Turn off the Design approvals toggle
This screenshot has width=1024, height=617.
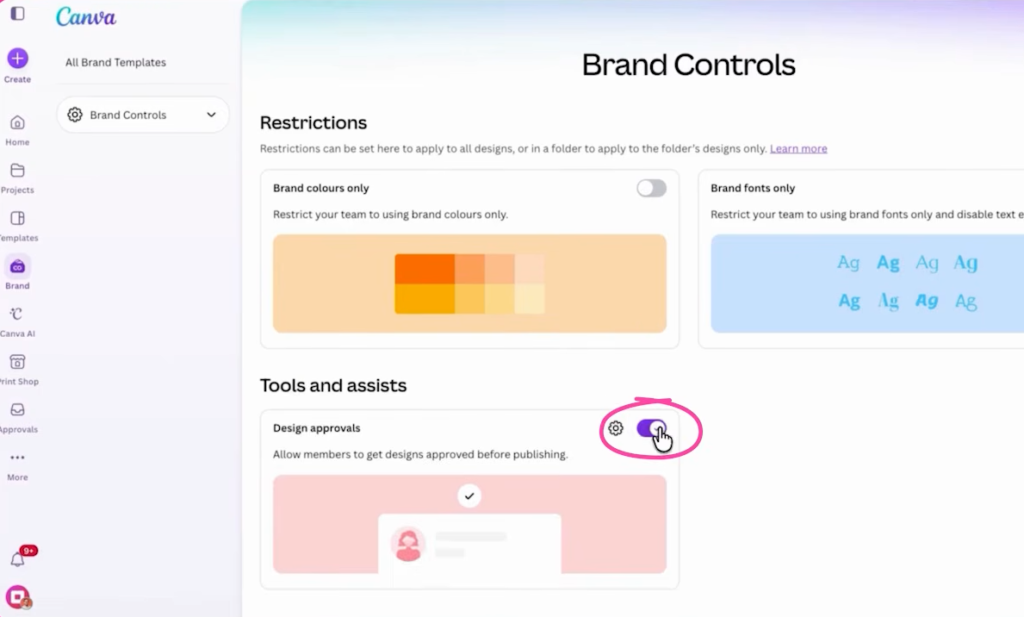click(x=651, y=428)
